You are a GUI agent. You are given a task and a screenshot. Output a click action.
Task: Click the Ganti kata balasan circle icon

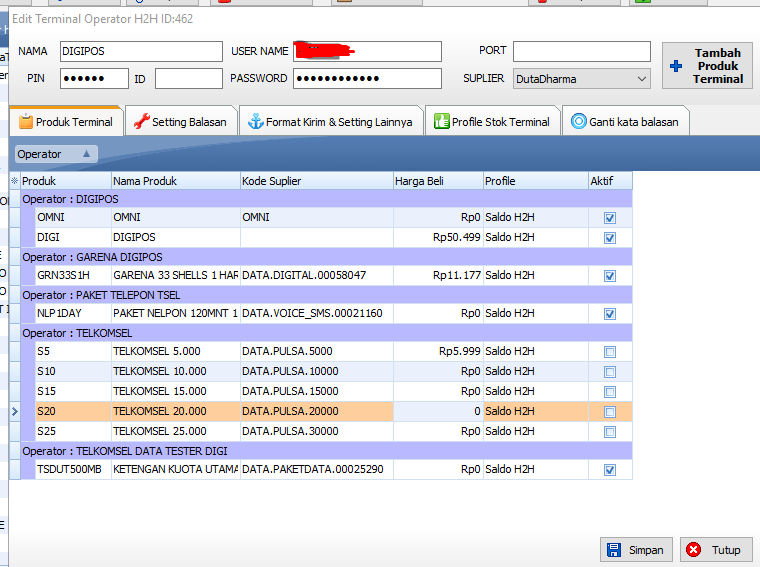coord(578,121)
